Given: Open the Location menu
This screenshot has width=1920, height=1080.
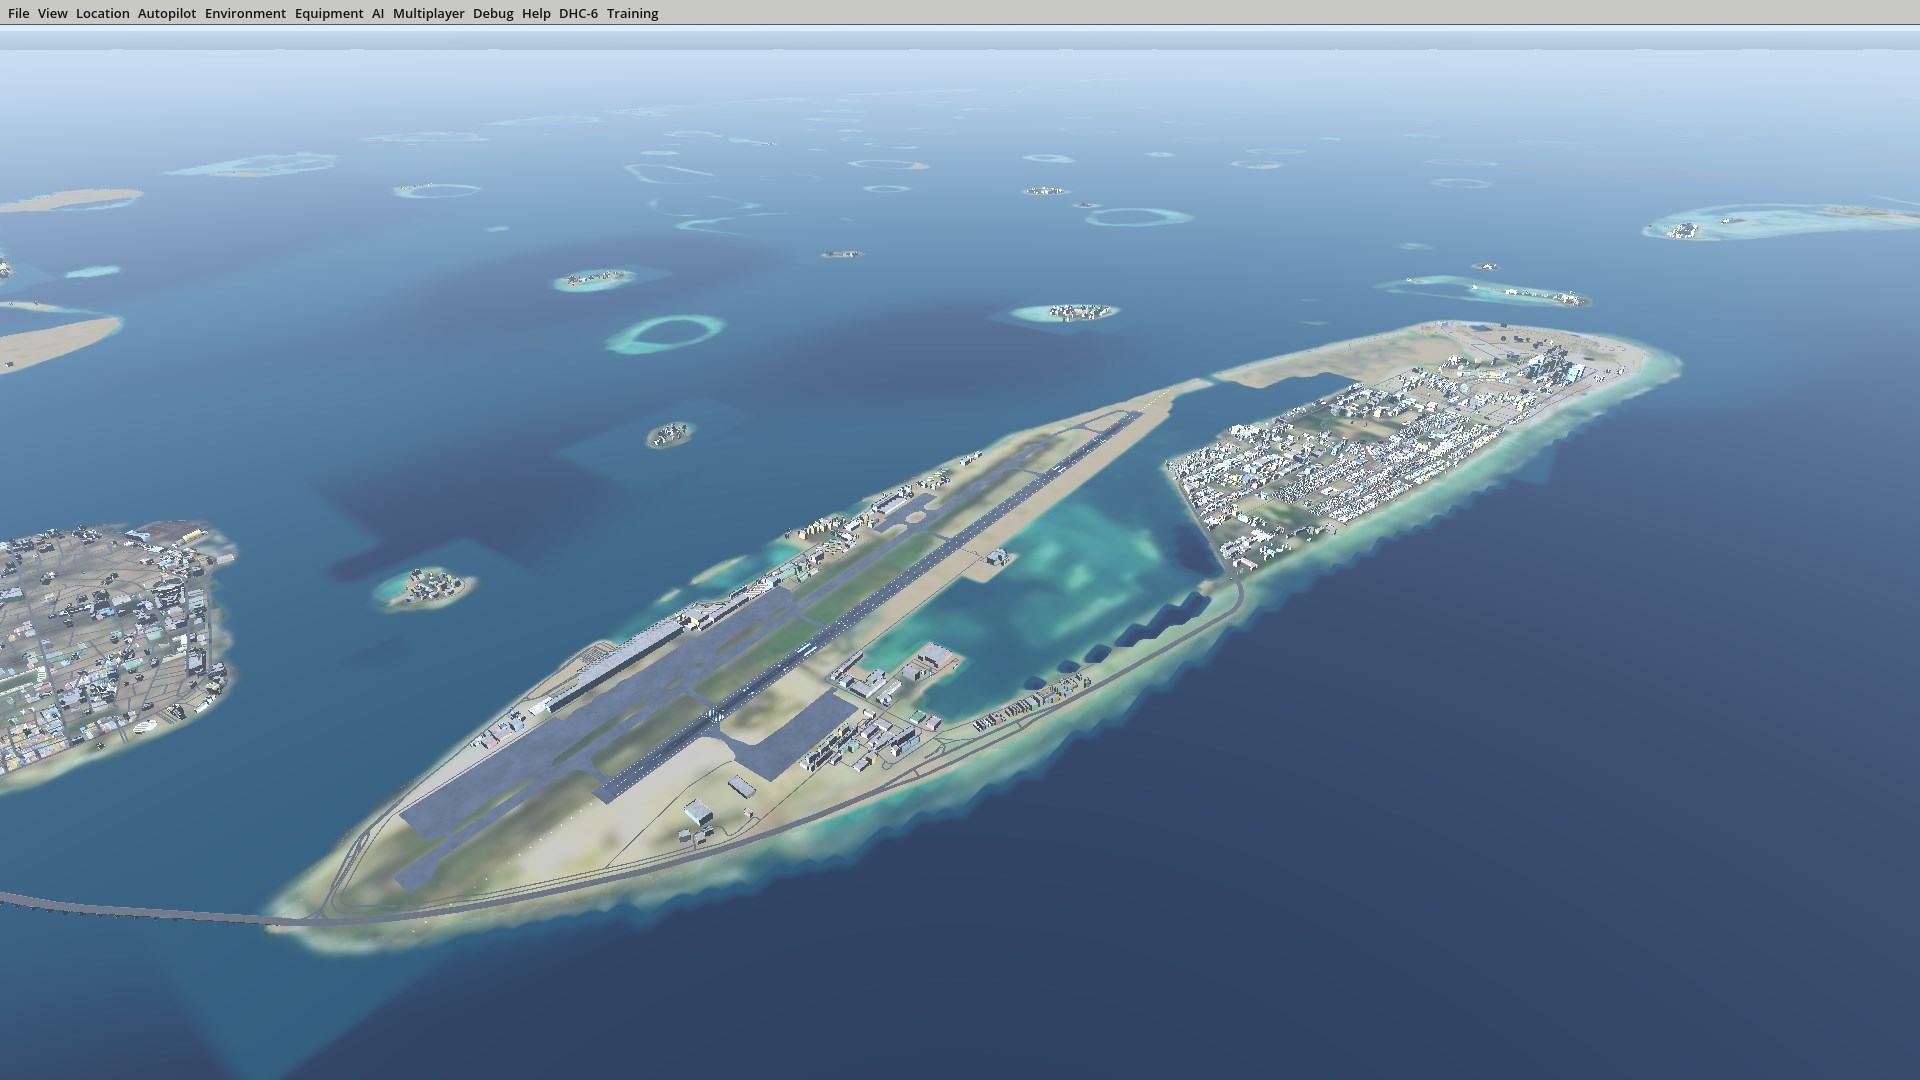Looking at the screenshot, I should point(102,13).
